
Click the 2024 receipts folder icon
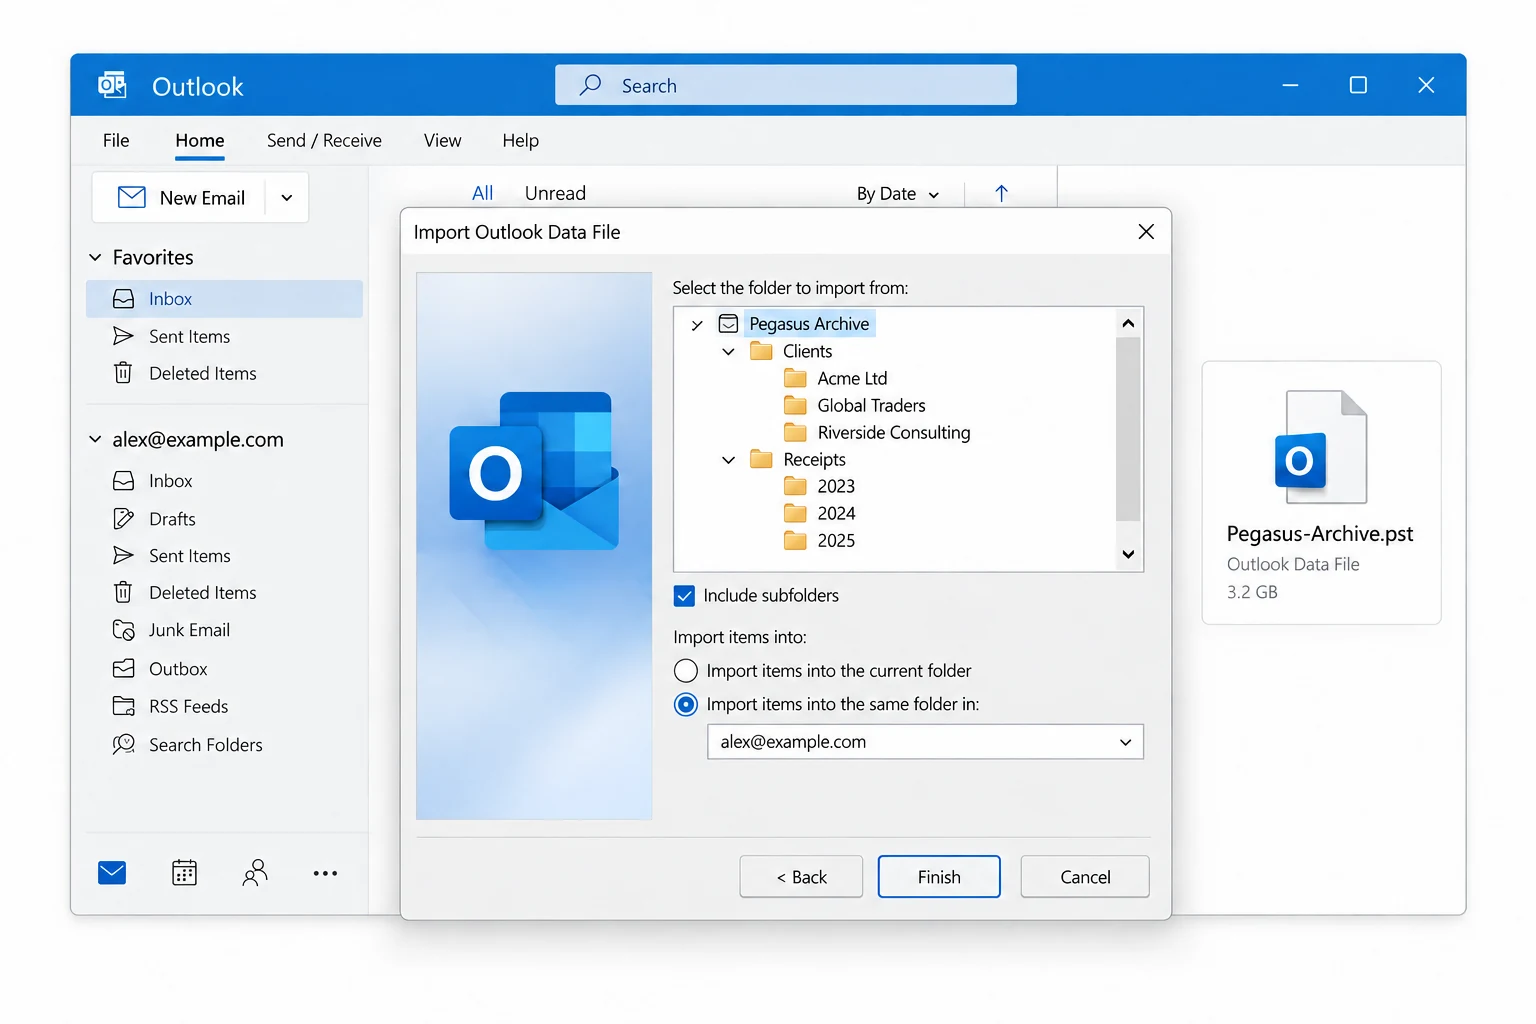[x=795, y=513]
